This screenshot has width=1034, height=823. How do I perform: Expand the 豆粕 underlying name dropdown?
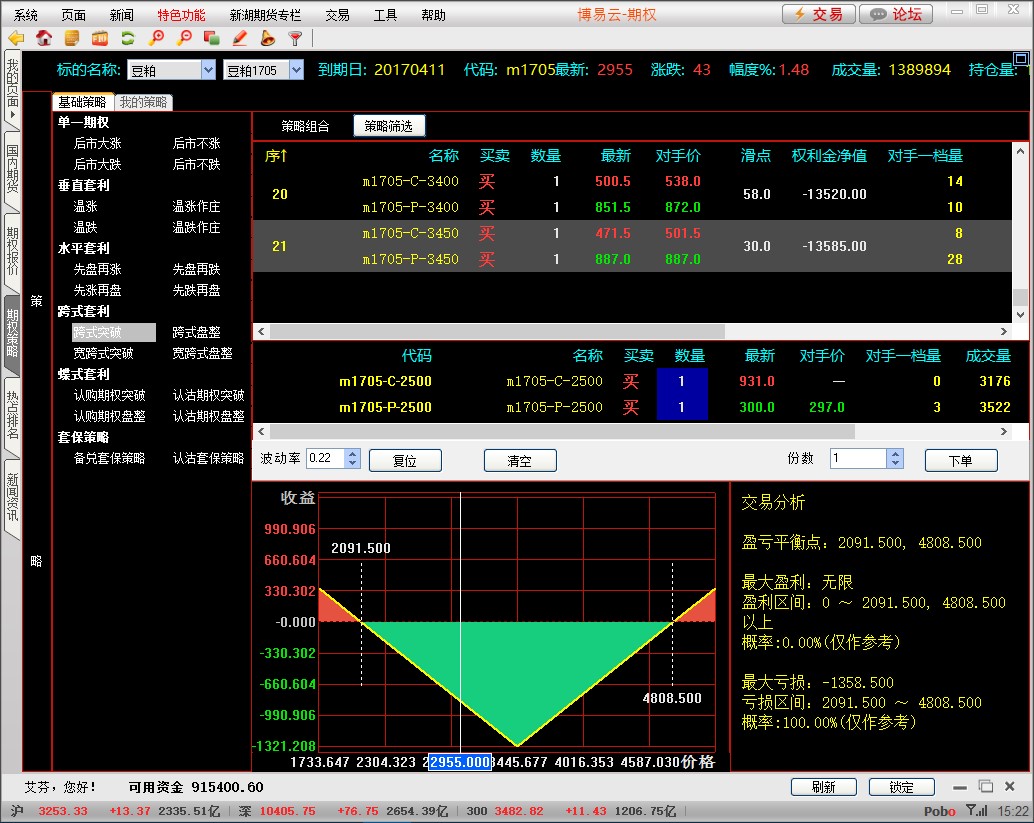point(208,70)
